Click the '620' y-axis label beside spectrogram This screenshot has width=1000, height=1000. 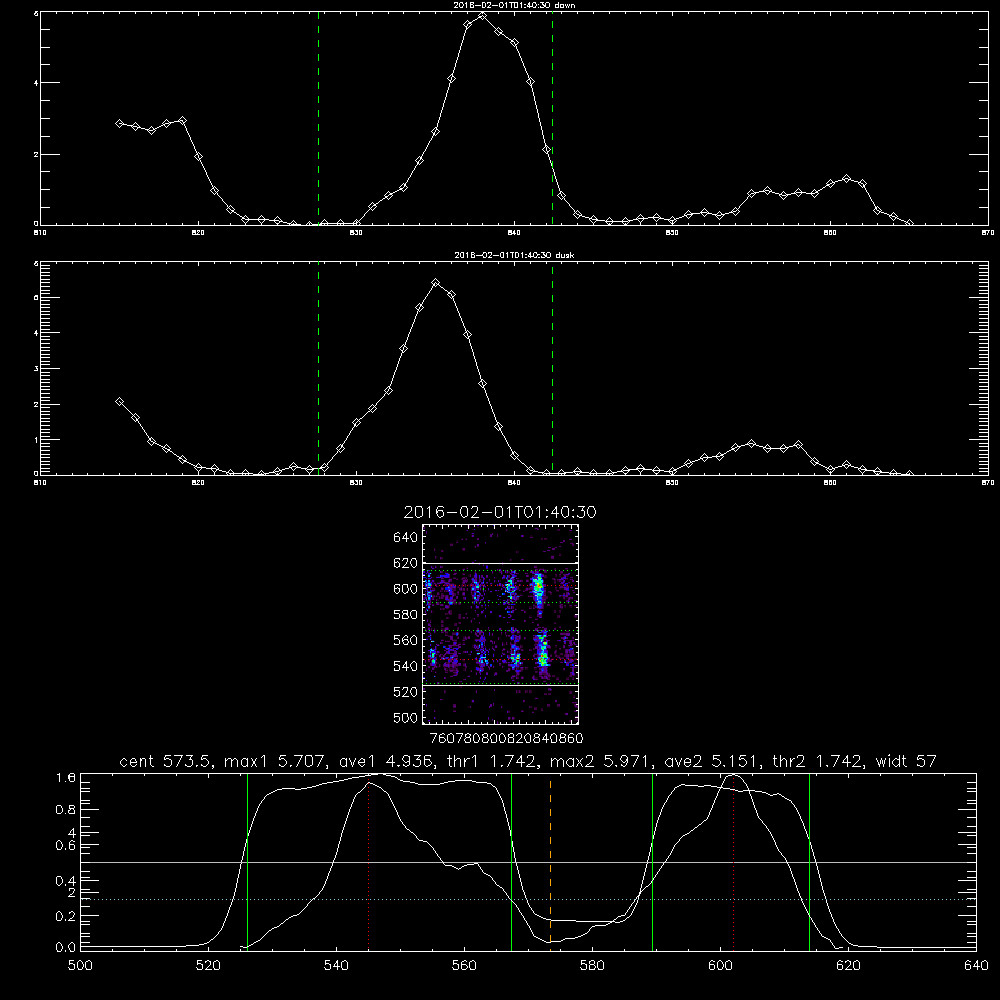coord(406,563)
